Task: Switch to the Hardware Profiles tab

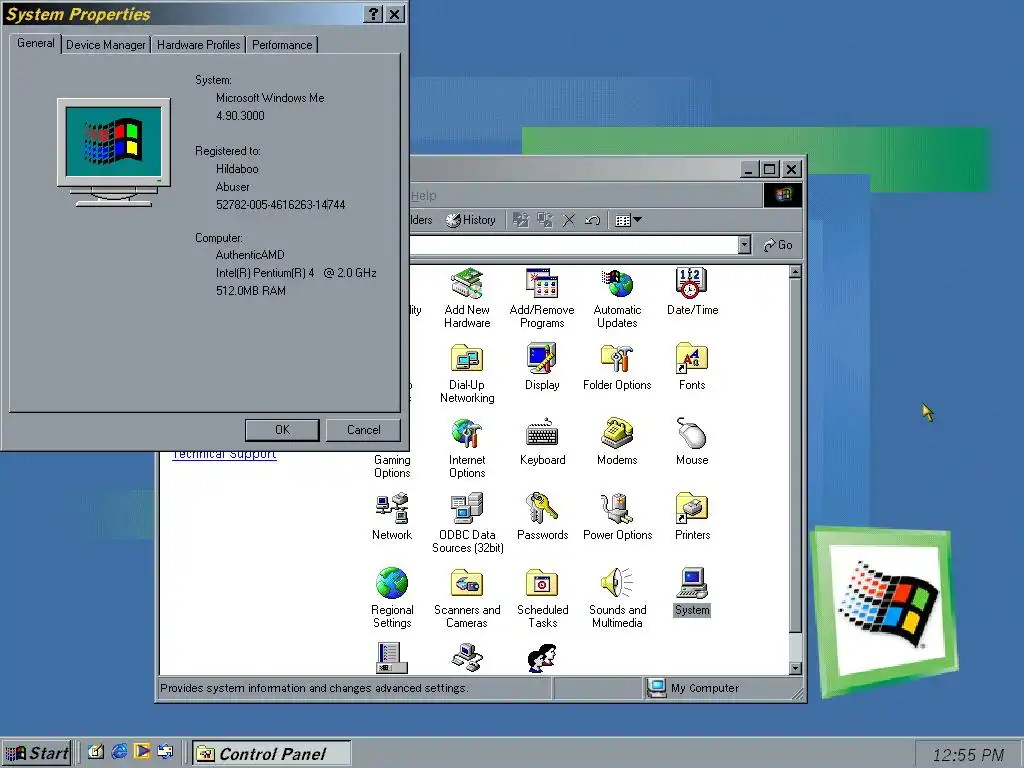Action: click(x=199, y=44)
